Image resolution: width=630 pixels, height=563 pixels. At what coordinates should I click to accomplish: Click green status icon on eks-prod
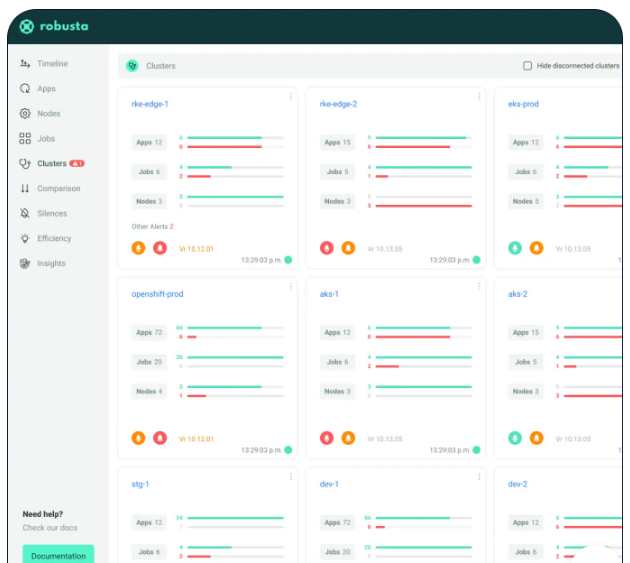pyautogui.click(x=515, y=248)
